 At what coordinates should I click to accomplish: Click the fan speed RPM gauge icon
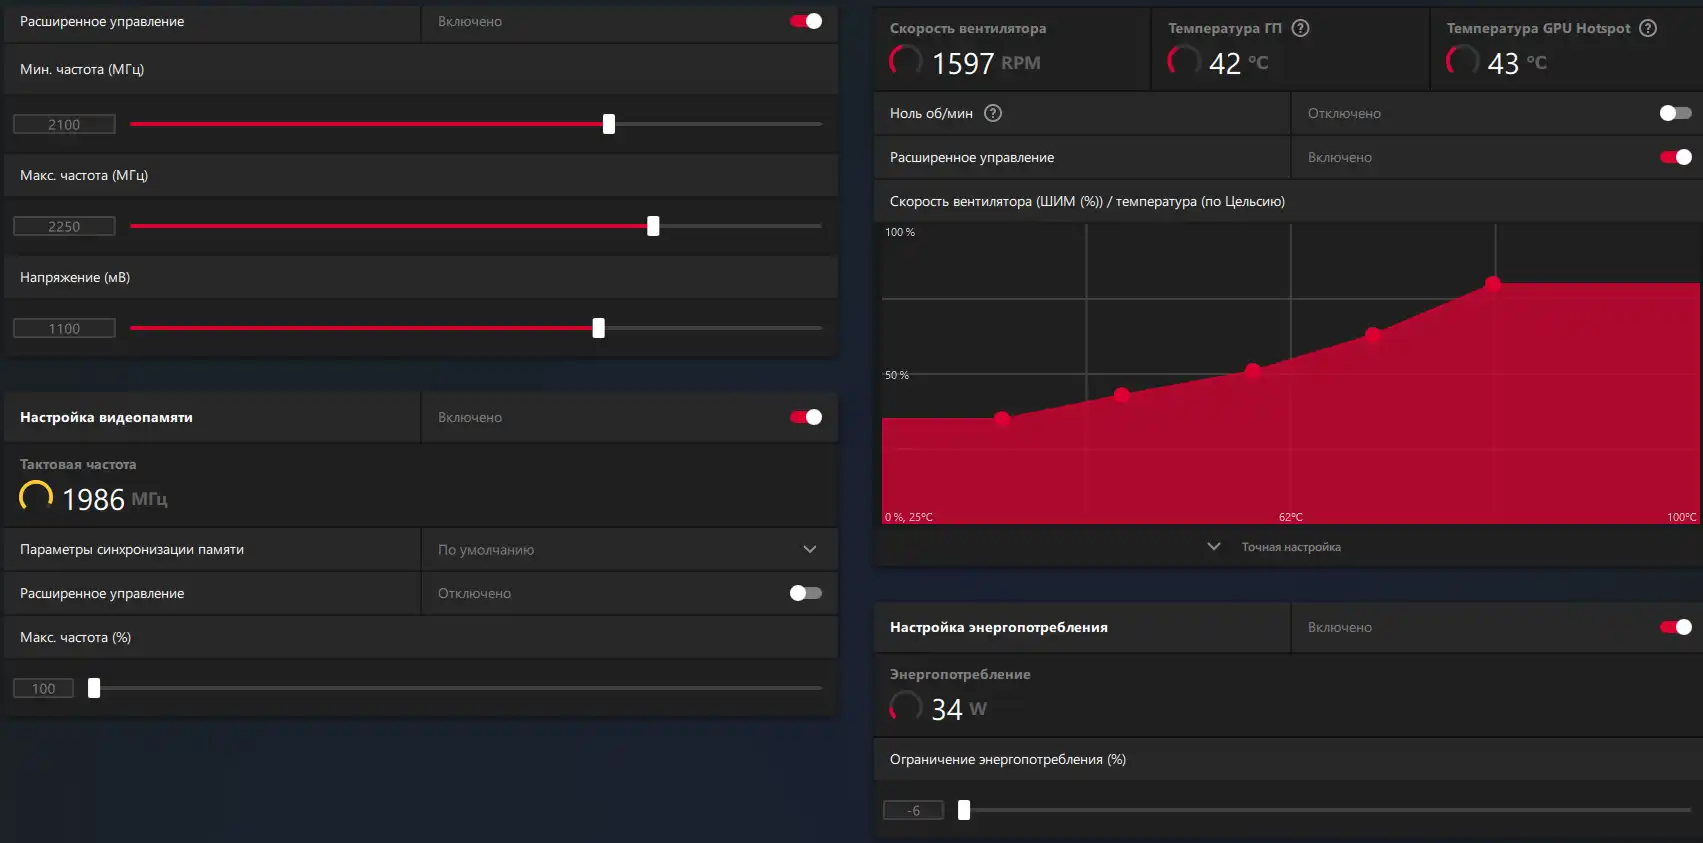click(906, 61)
